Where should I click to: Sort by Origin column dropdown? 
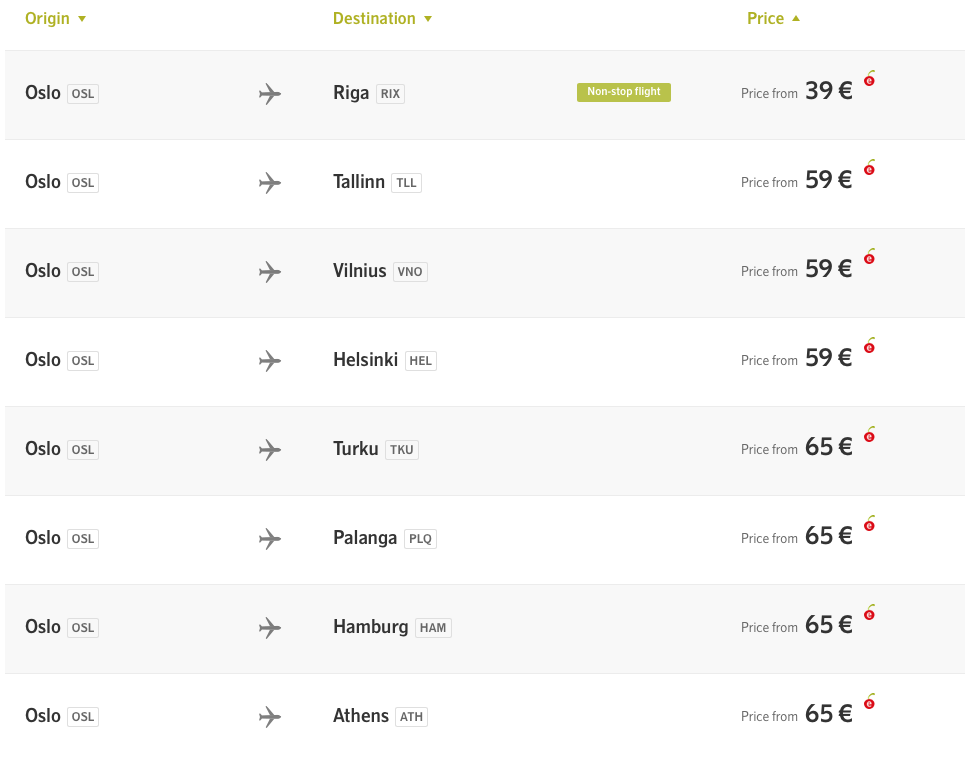pos(55,19)
